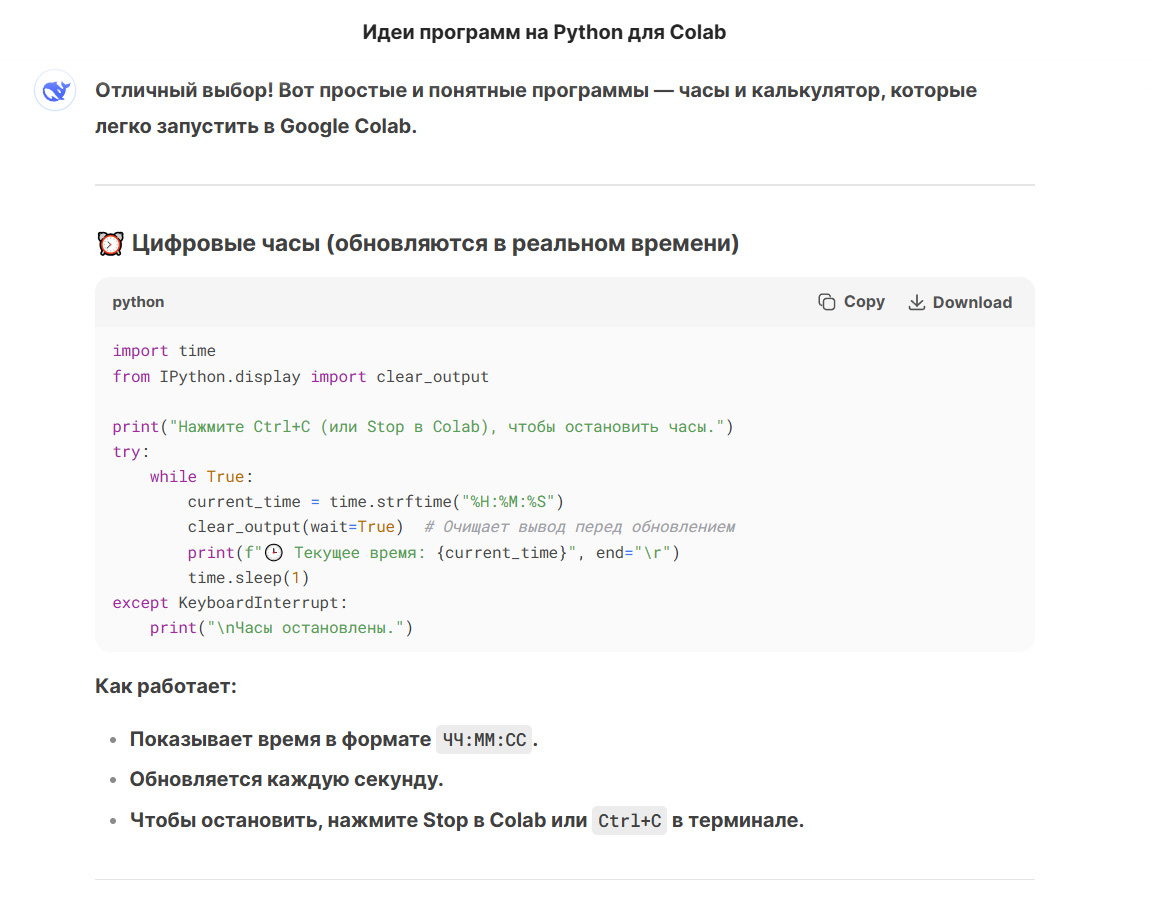
Task: Click the clock emoji inside the print statement
Action: pos(274,553)
